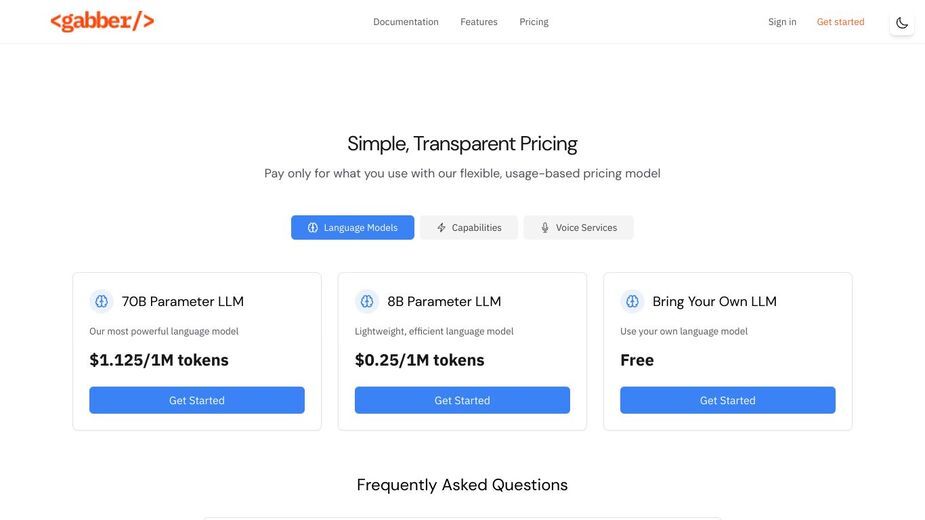Viewport: 925px width, 520px height.
Task: Get Started with the 70B Parameter LLM
Action: [x=197, y=400]
